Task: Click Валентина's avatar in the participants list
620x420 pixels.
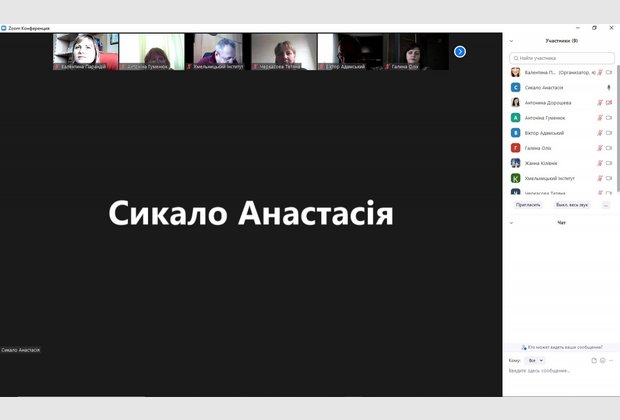Action: 515,72
